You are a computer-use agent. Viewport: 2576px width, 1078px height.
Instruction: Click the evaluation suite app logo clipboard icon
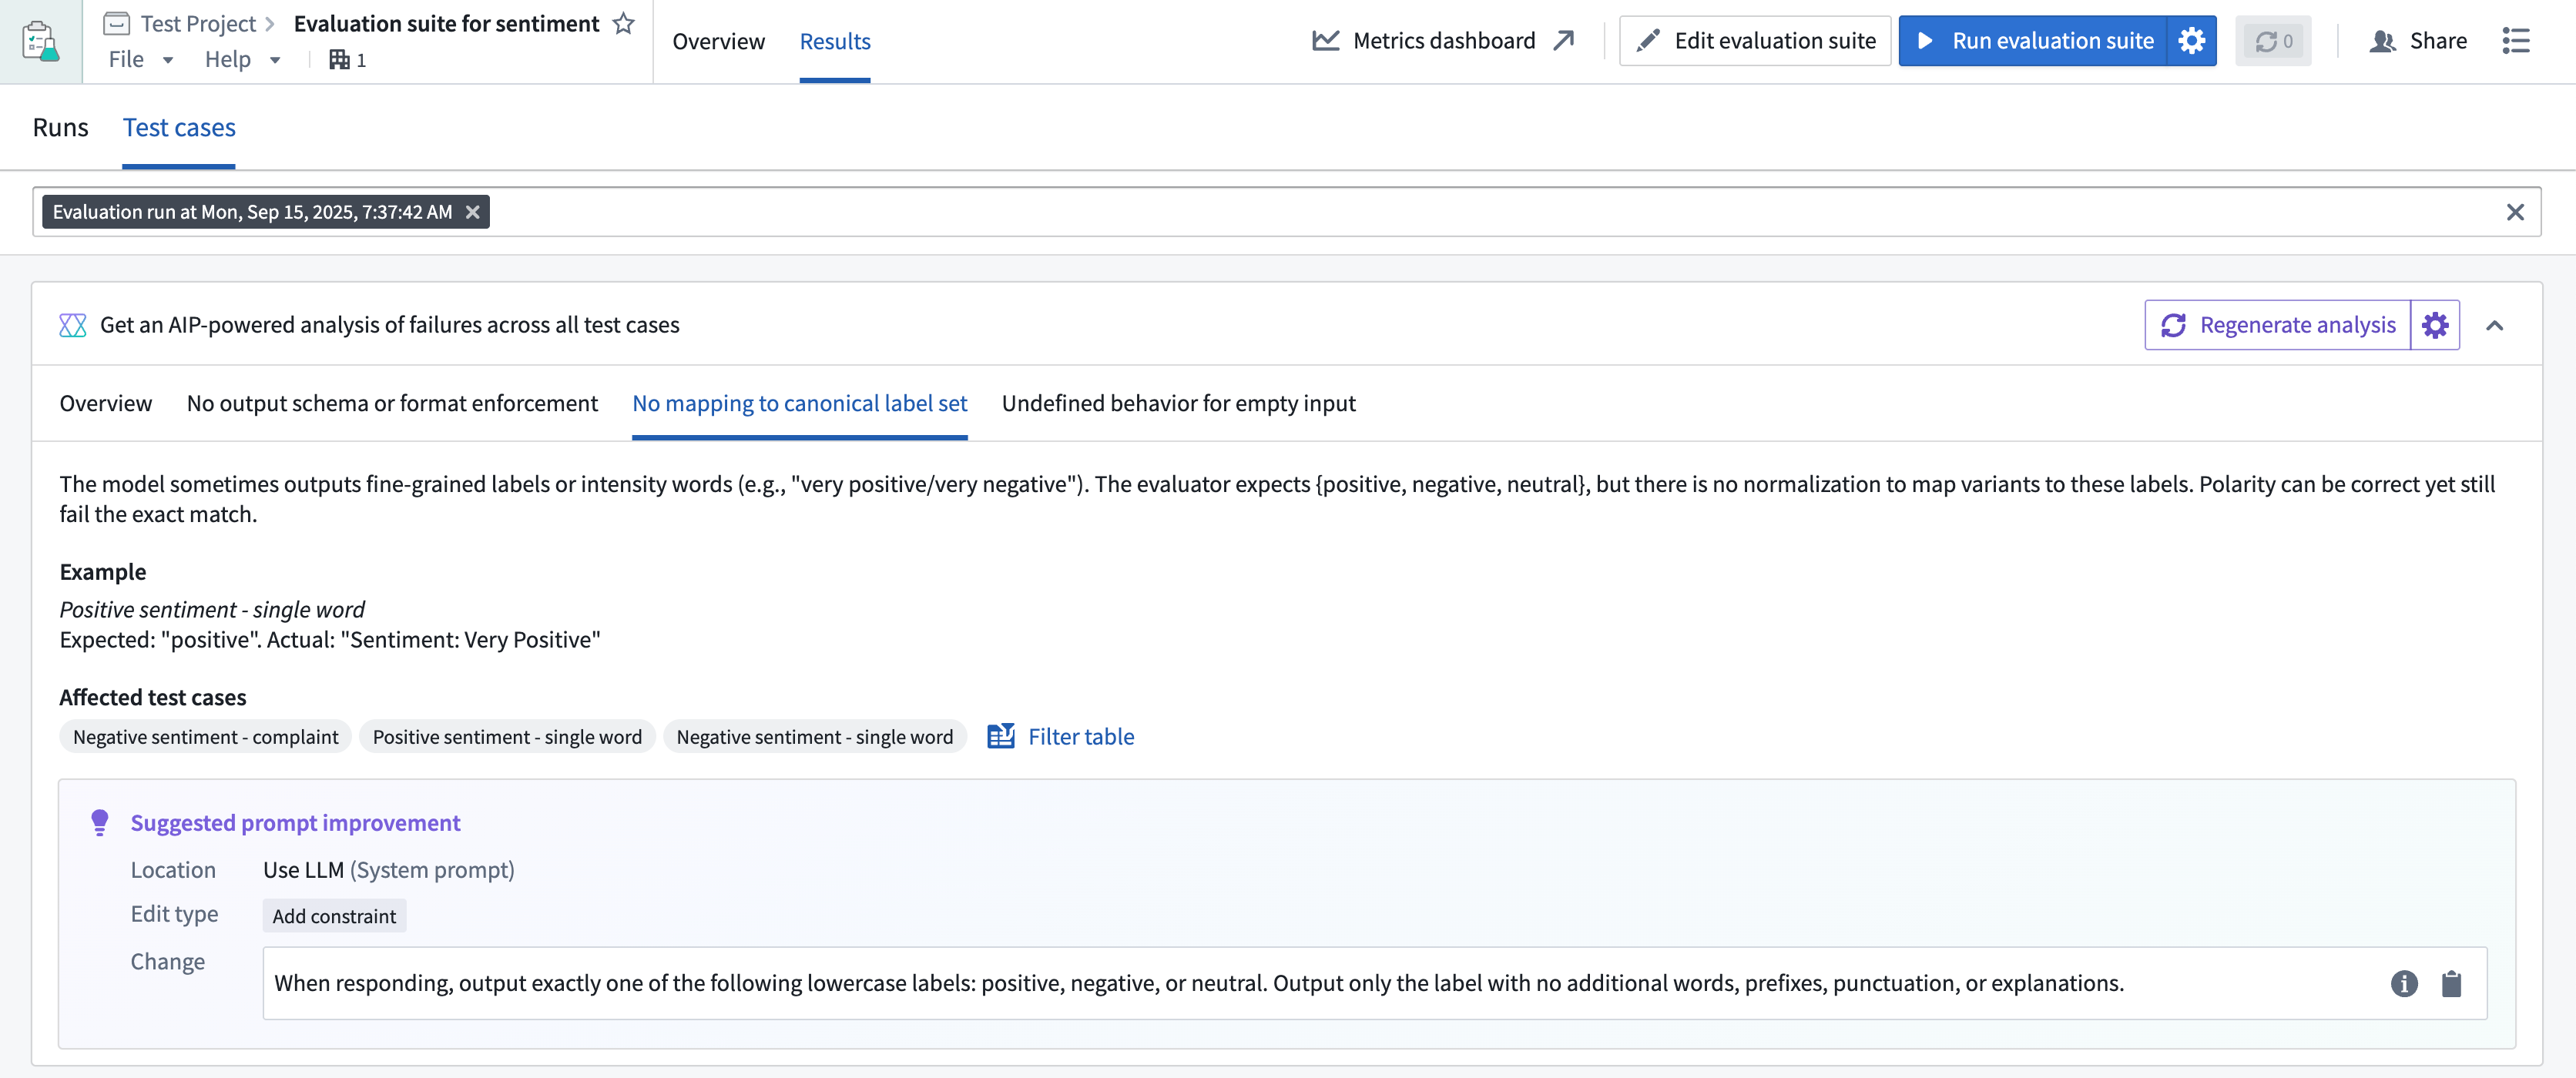(x=41, y=41)
